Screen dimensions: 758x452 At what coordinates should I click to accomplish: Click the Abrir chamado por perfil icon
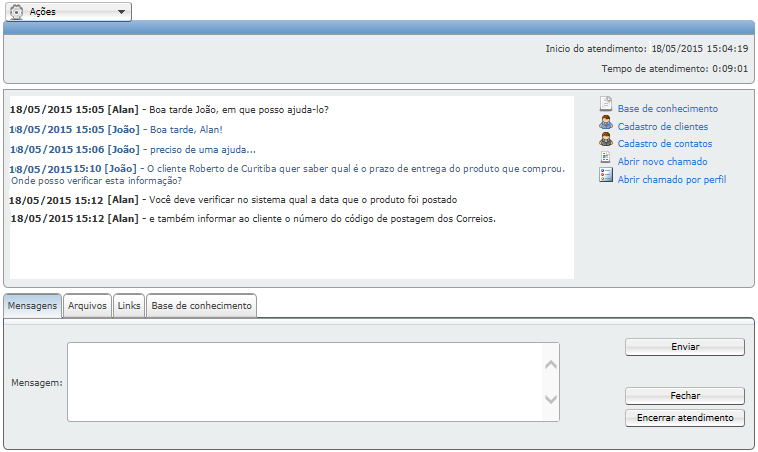tap(606, 175)
